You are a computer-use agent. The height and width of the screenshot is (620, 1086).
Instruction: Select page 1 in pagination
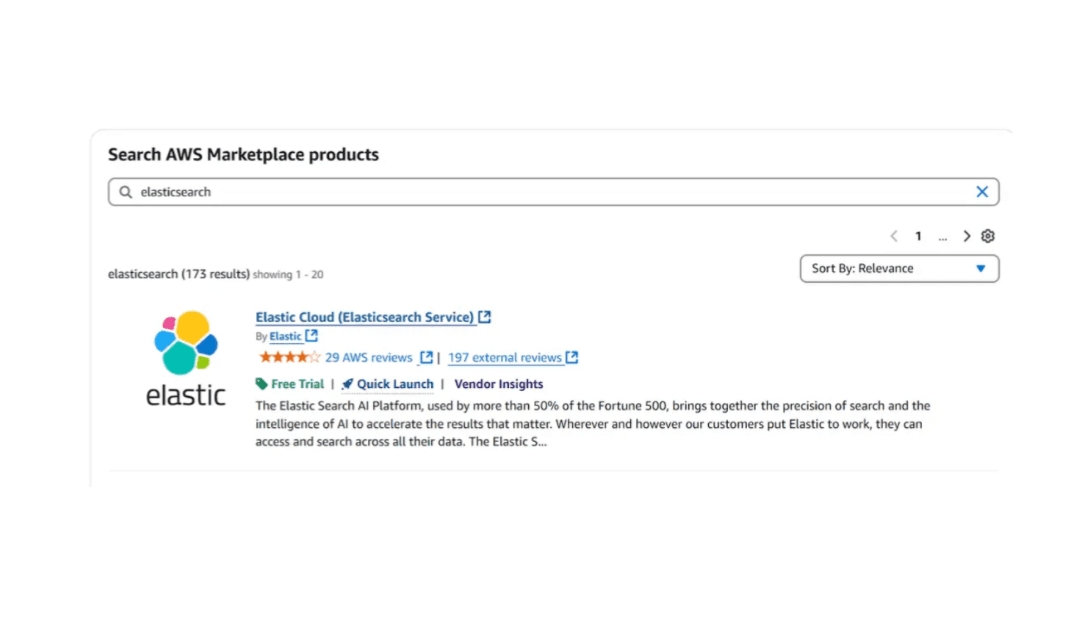[x=918, y=236]
